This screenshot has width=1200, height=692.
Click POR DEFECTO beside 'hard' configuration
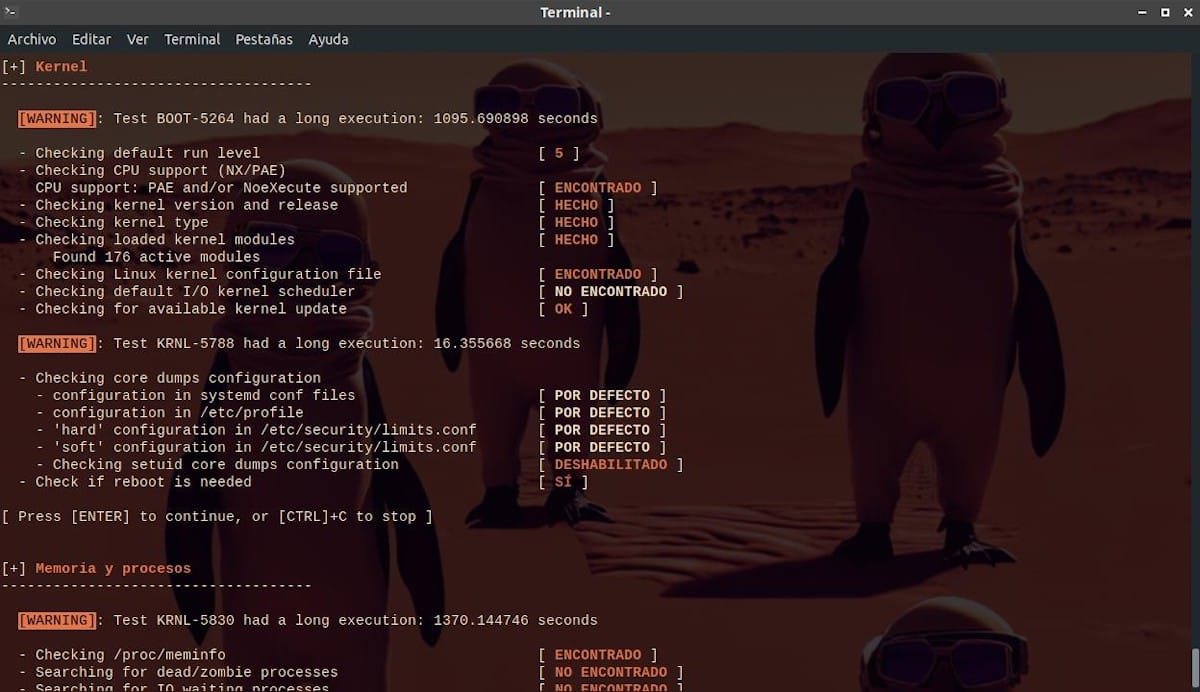[602, 430]
